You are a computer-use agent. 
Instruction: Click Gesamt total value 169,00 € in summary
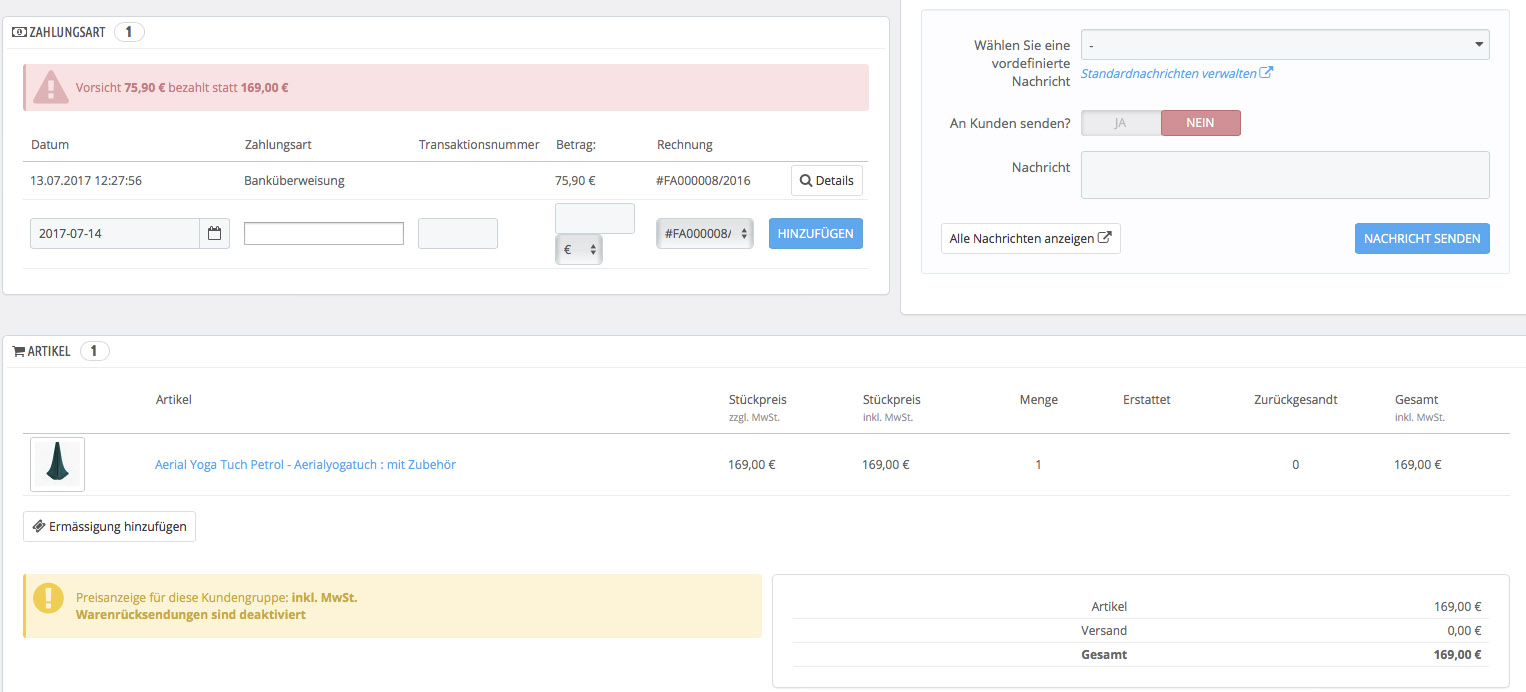1457,655
